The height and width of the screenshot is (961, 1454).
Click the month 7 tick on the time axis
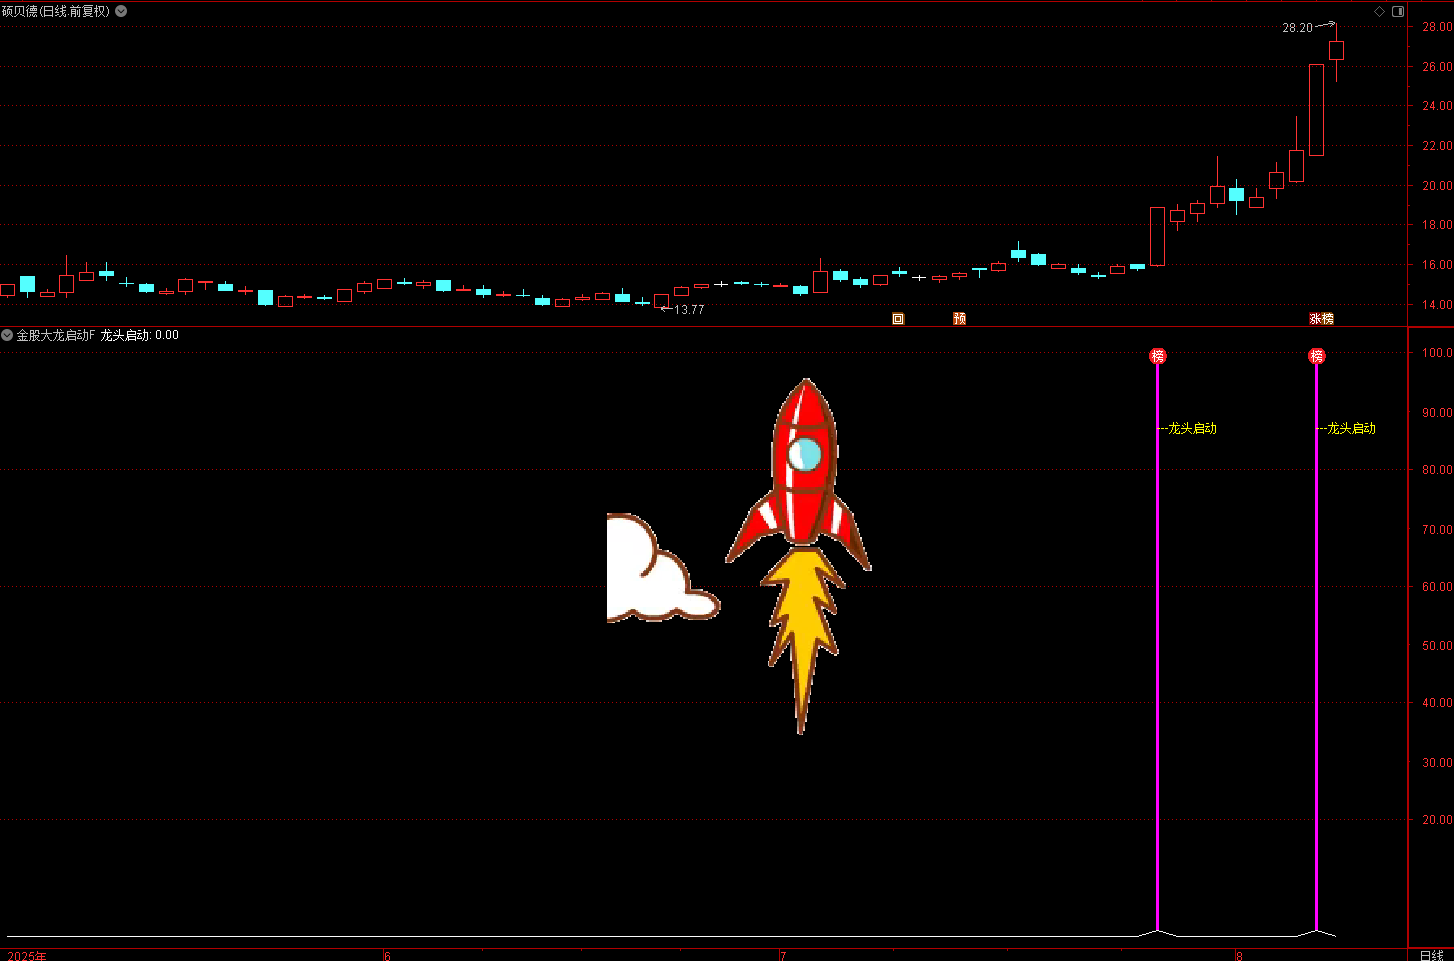[784, 956]
